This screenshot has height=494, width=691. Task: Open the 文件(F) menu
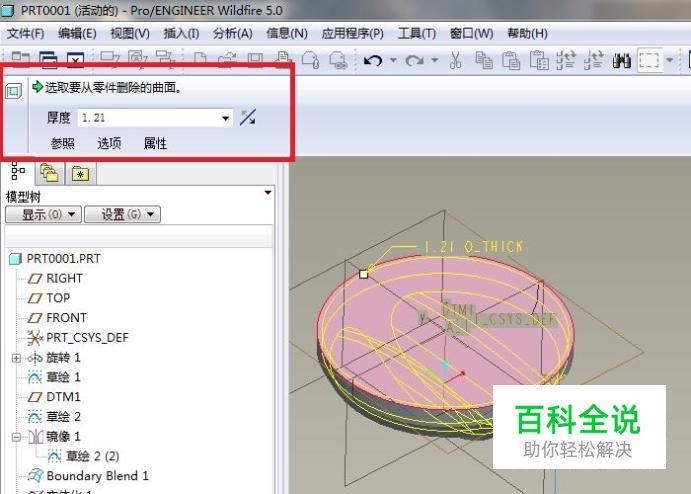click(x=26, y=33)
